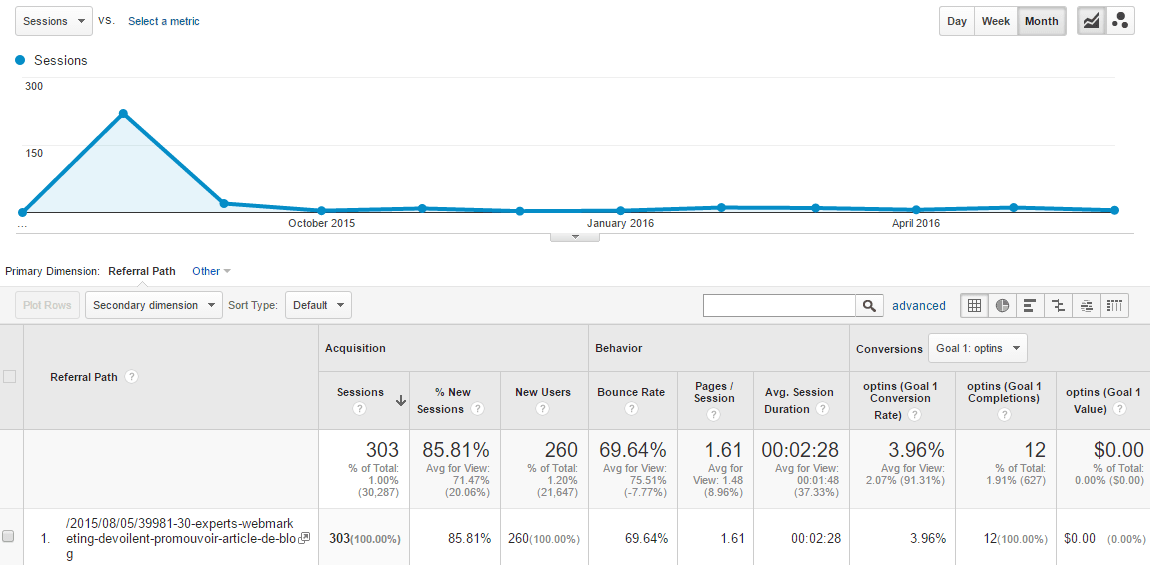Set chart granularity to Week
Screen dimensions: 1150x565
pyautogui.click(x=995, y=21)
